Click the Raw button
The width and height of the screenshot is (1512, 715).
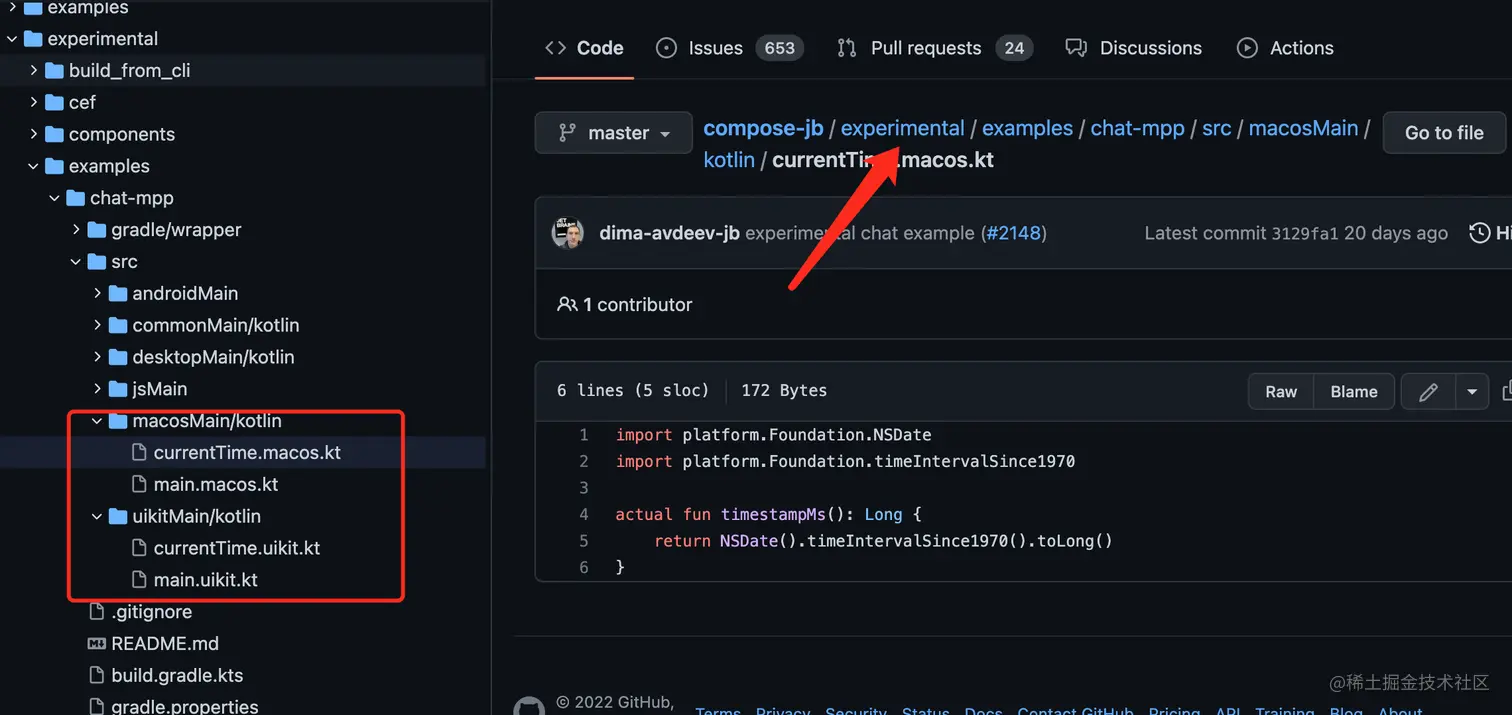pos(1281,392)
